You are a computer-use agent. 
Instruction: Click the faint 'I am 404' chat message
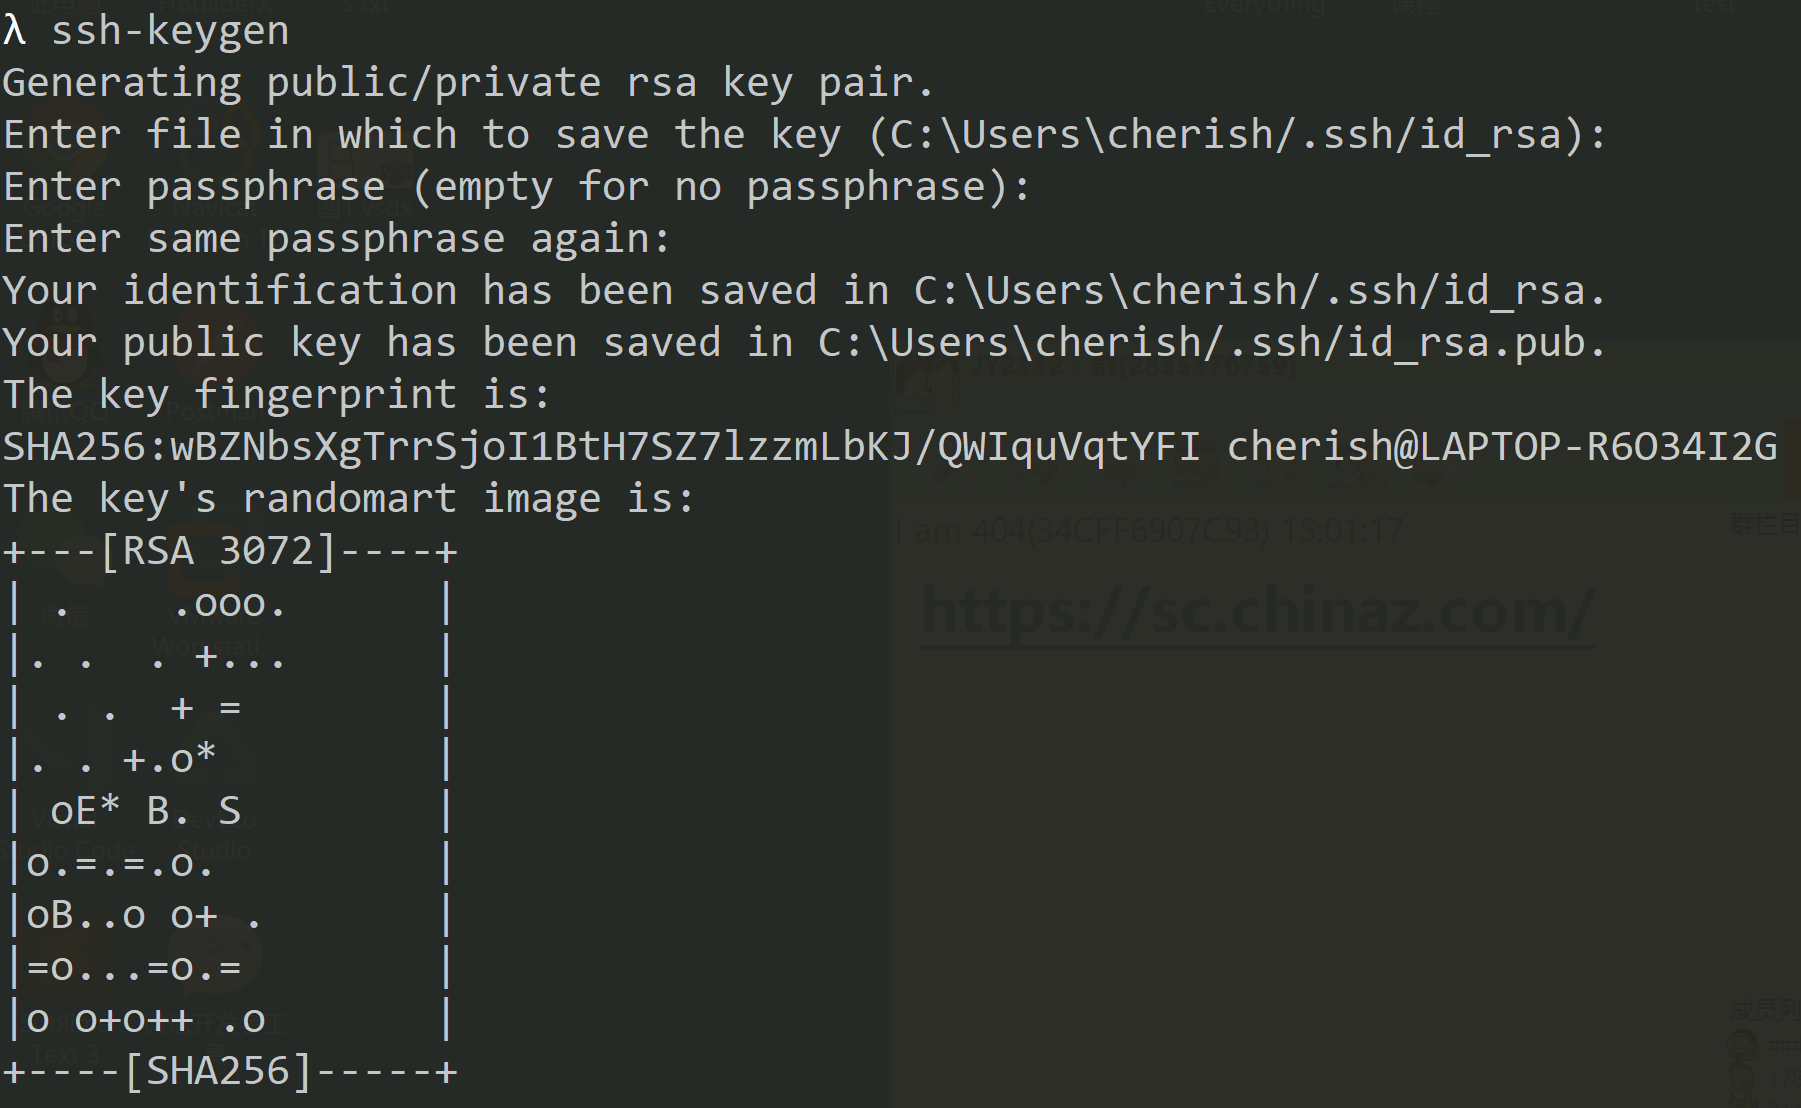pos(1150,530)
